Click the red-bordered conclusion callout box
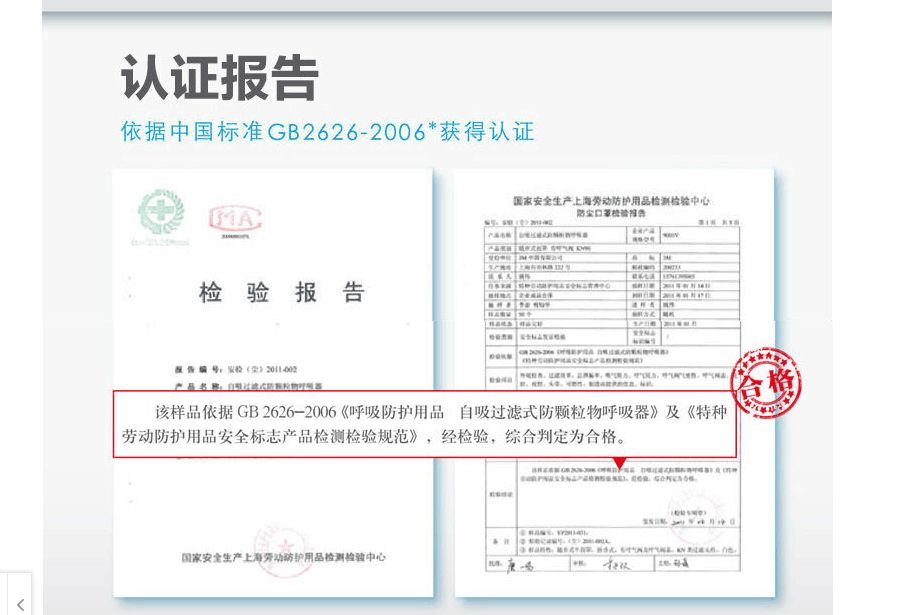This screenshot has width=906, height=615. coord(425,423)
